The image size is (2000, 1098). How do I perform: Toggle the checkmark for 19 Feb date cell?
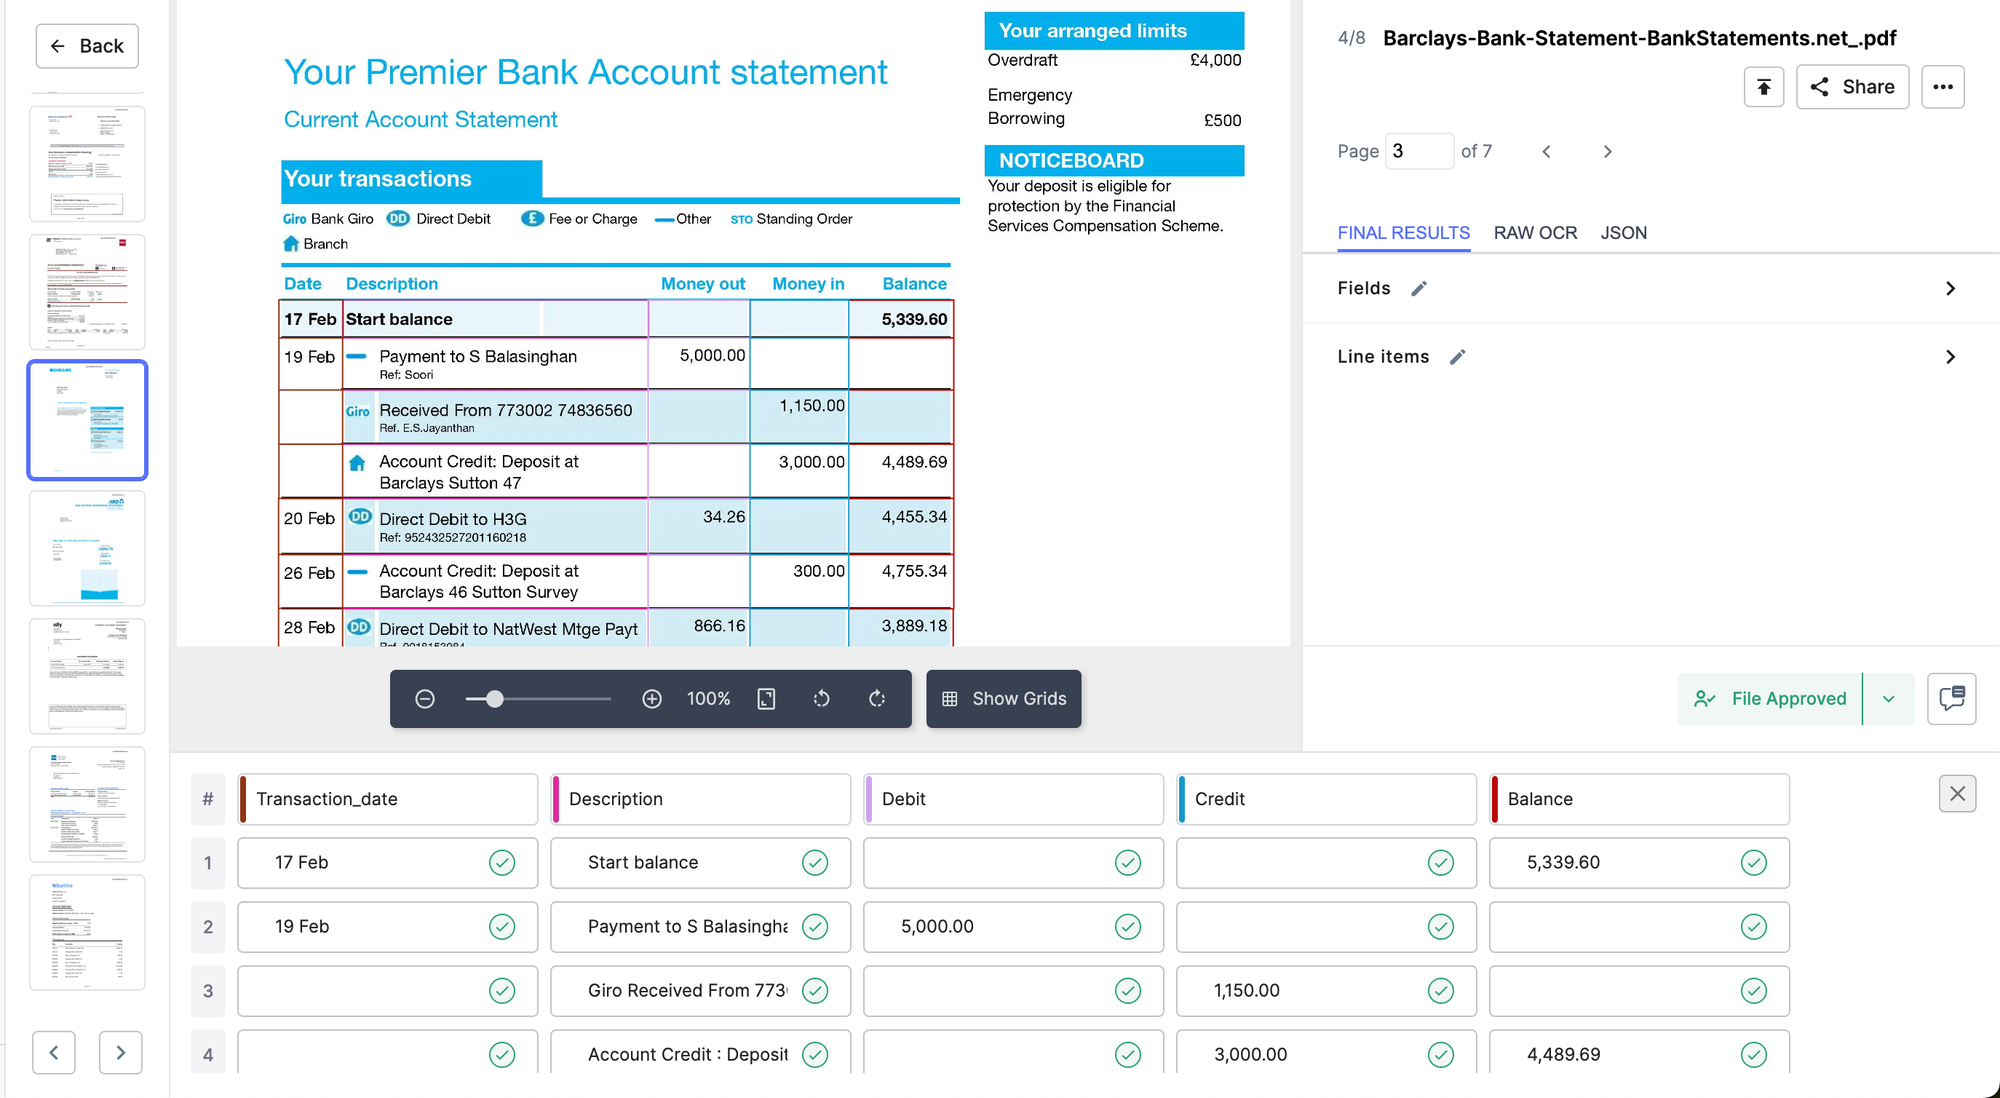[x=502, y=927]
